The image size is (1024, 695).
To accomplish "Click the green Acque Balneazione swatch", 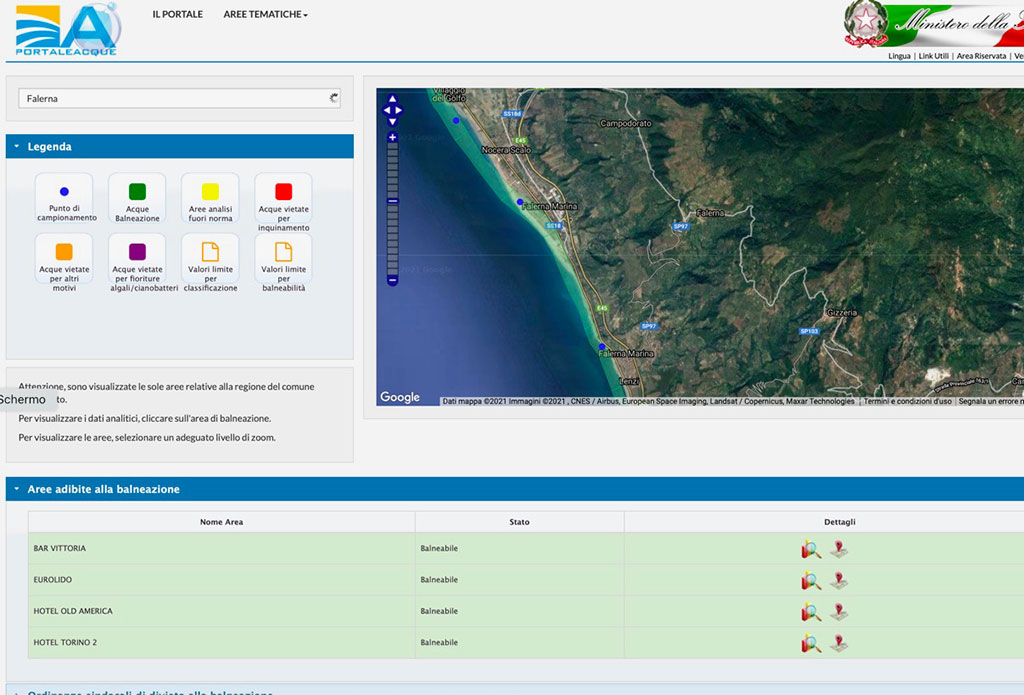I will coord(137,191).
